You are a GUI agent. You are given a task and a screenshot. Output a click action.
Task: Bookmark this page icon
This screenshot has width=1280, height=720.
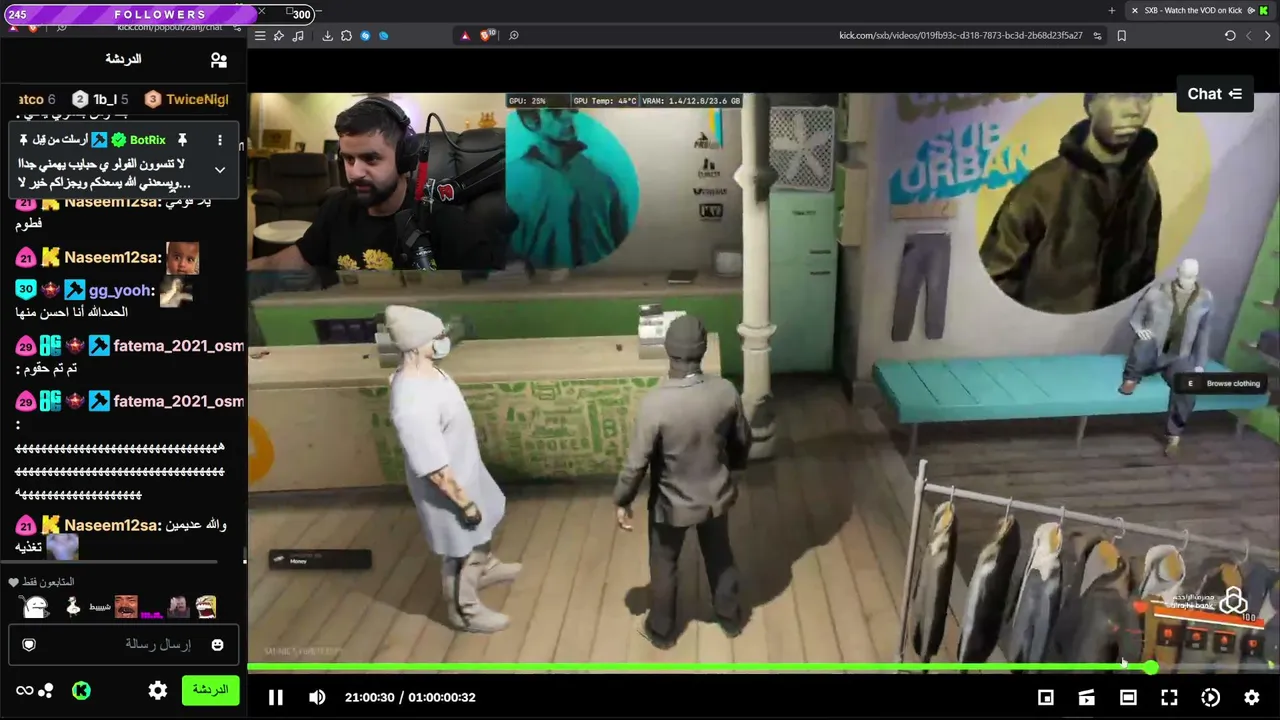coord(1121,36)
